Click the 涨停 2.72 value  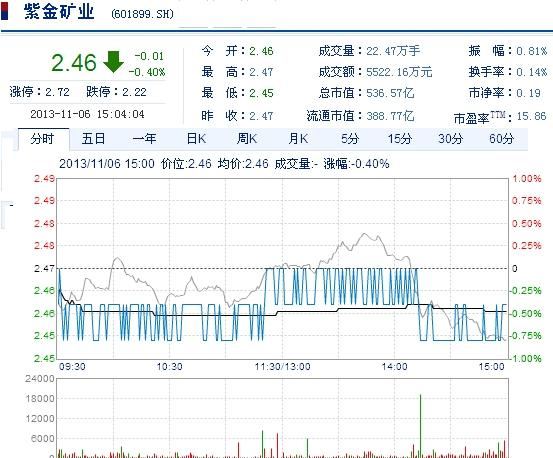coord(57,92)
